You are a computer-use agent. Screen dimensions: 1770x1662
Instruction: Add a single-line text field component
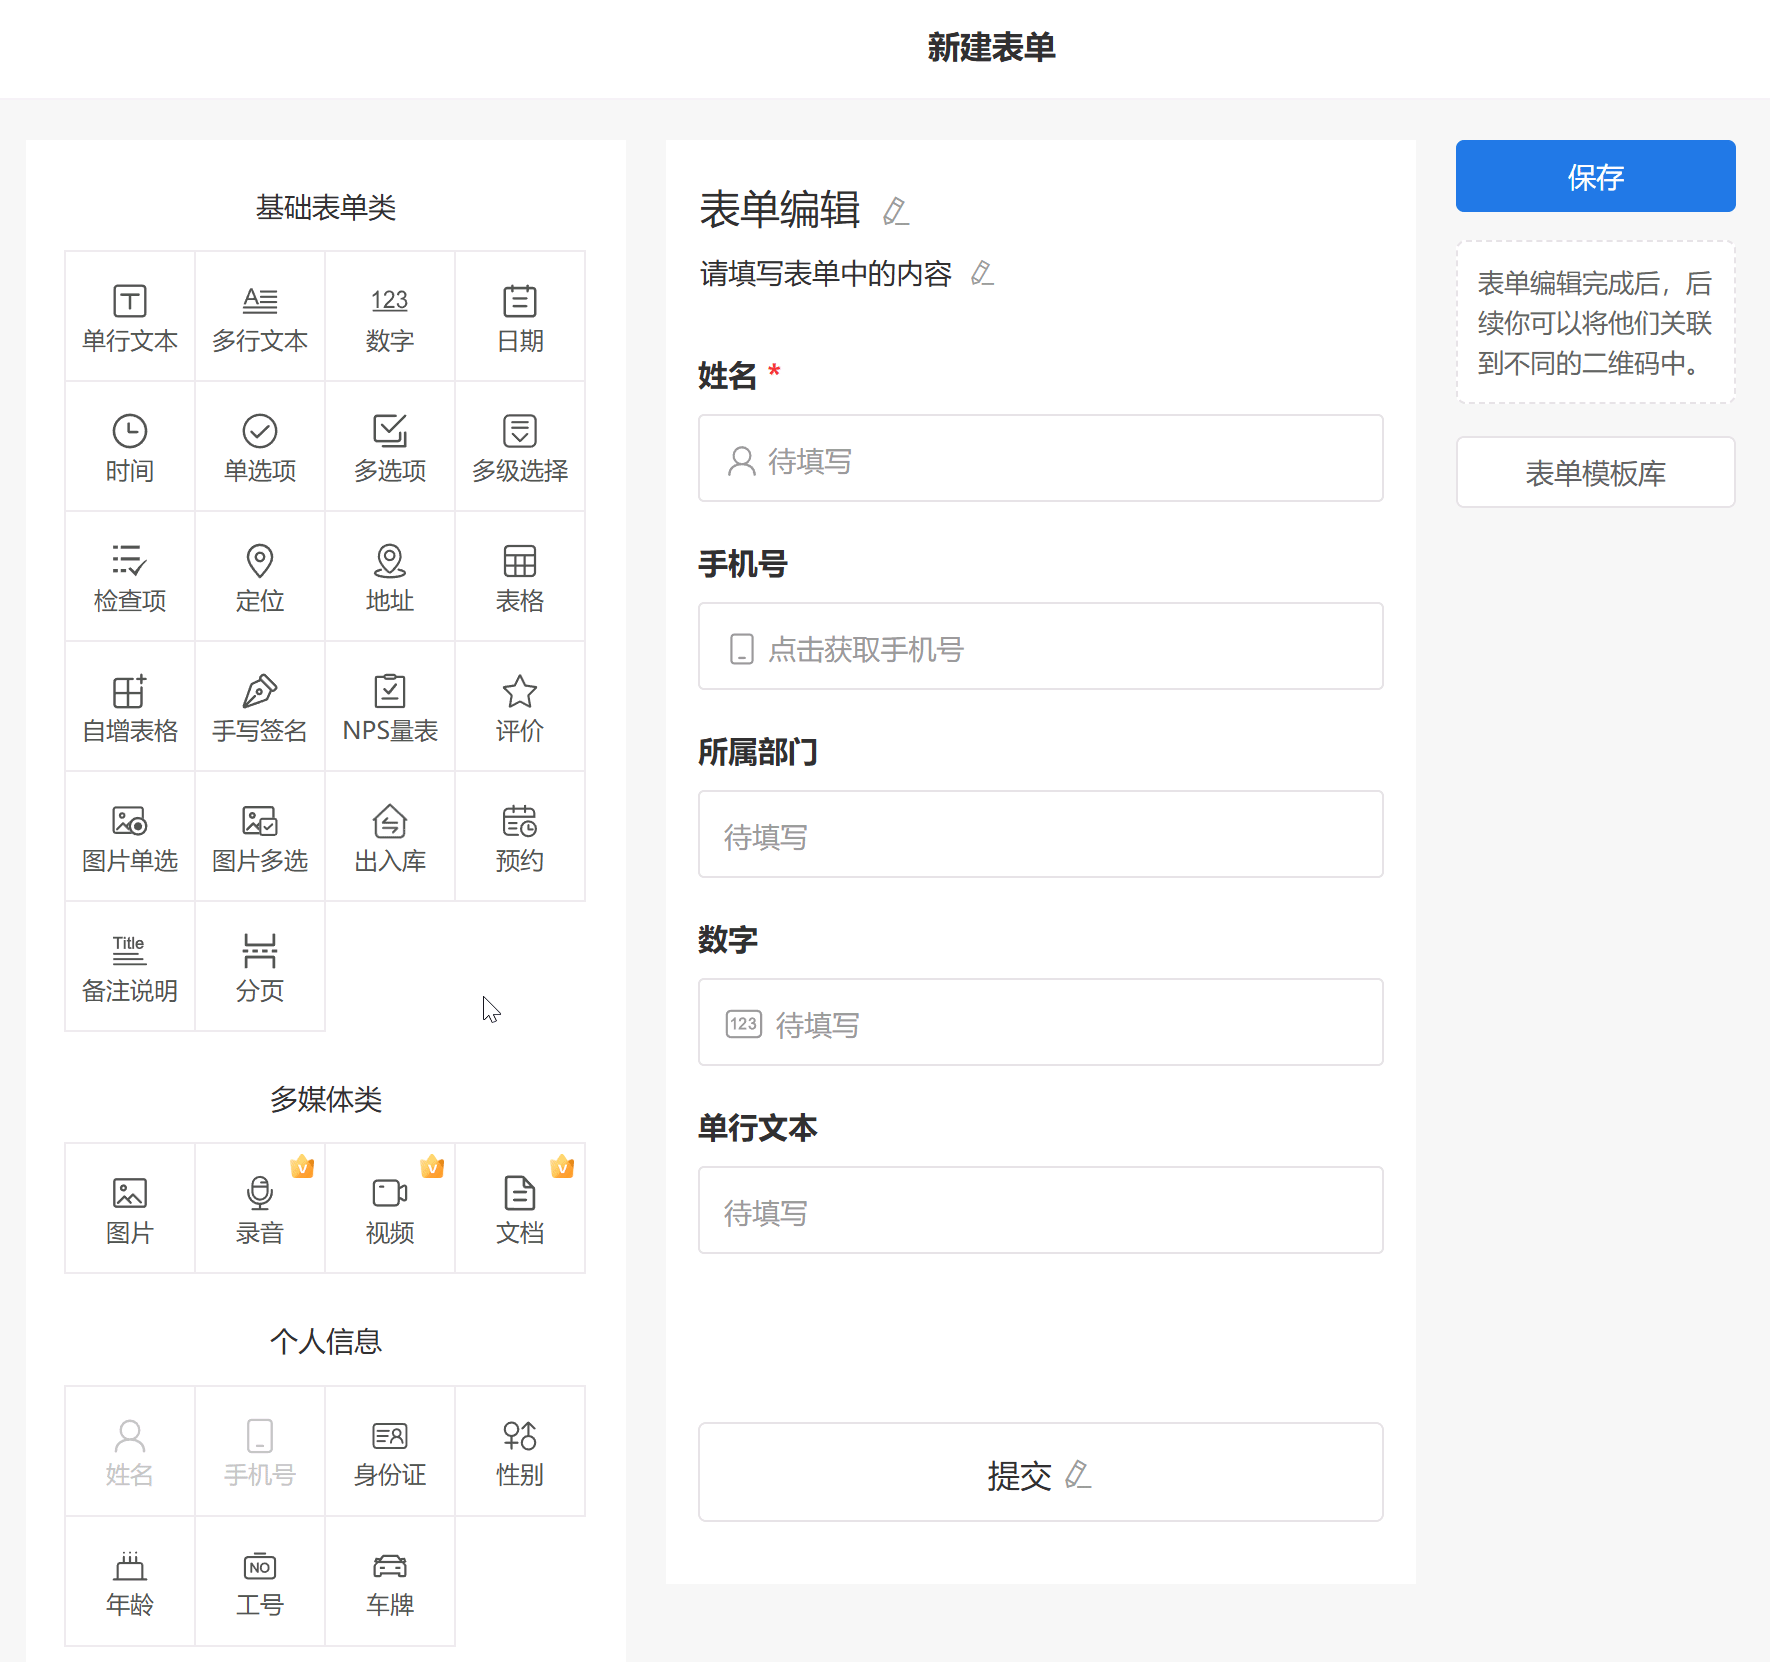coord(130,317)
